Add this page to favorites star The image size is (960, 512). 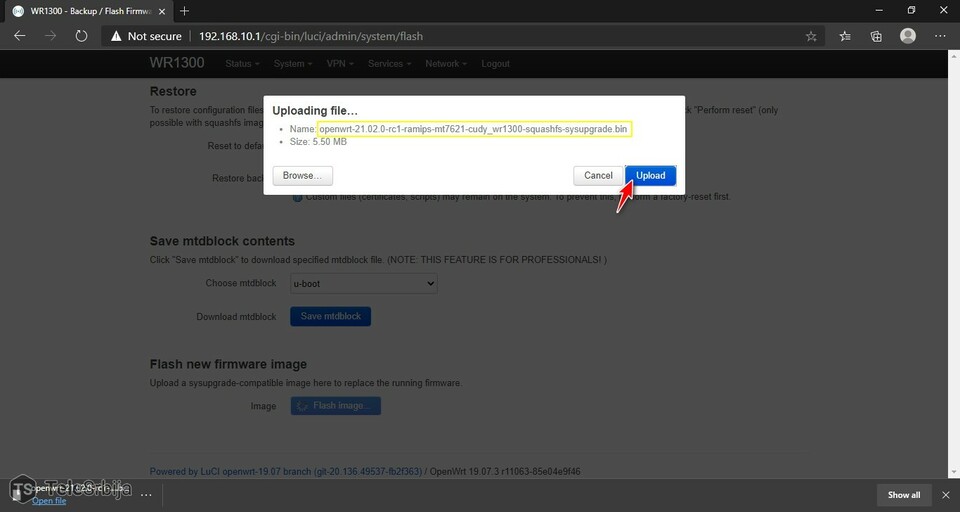[x=811, y=36]
